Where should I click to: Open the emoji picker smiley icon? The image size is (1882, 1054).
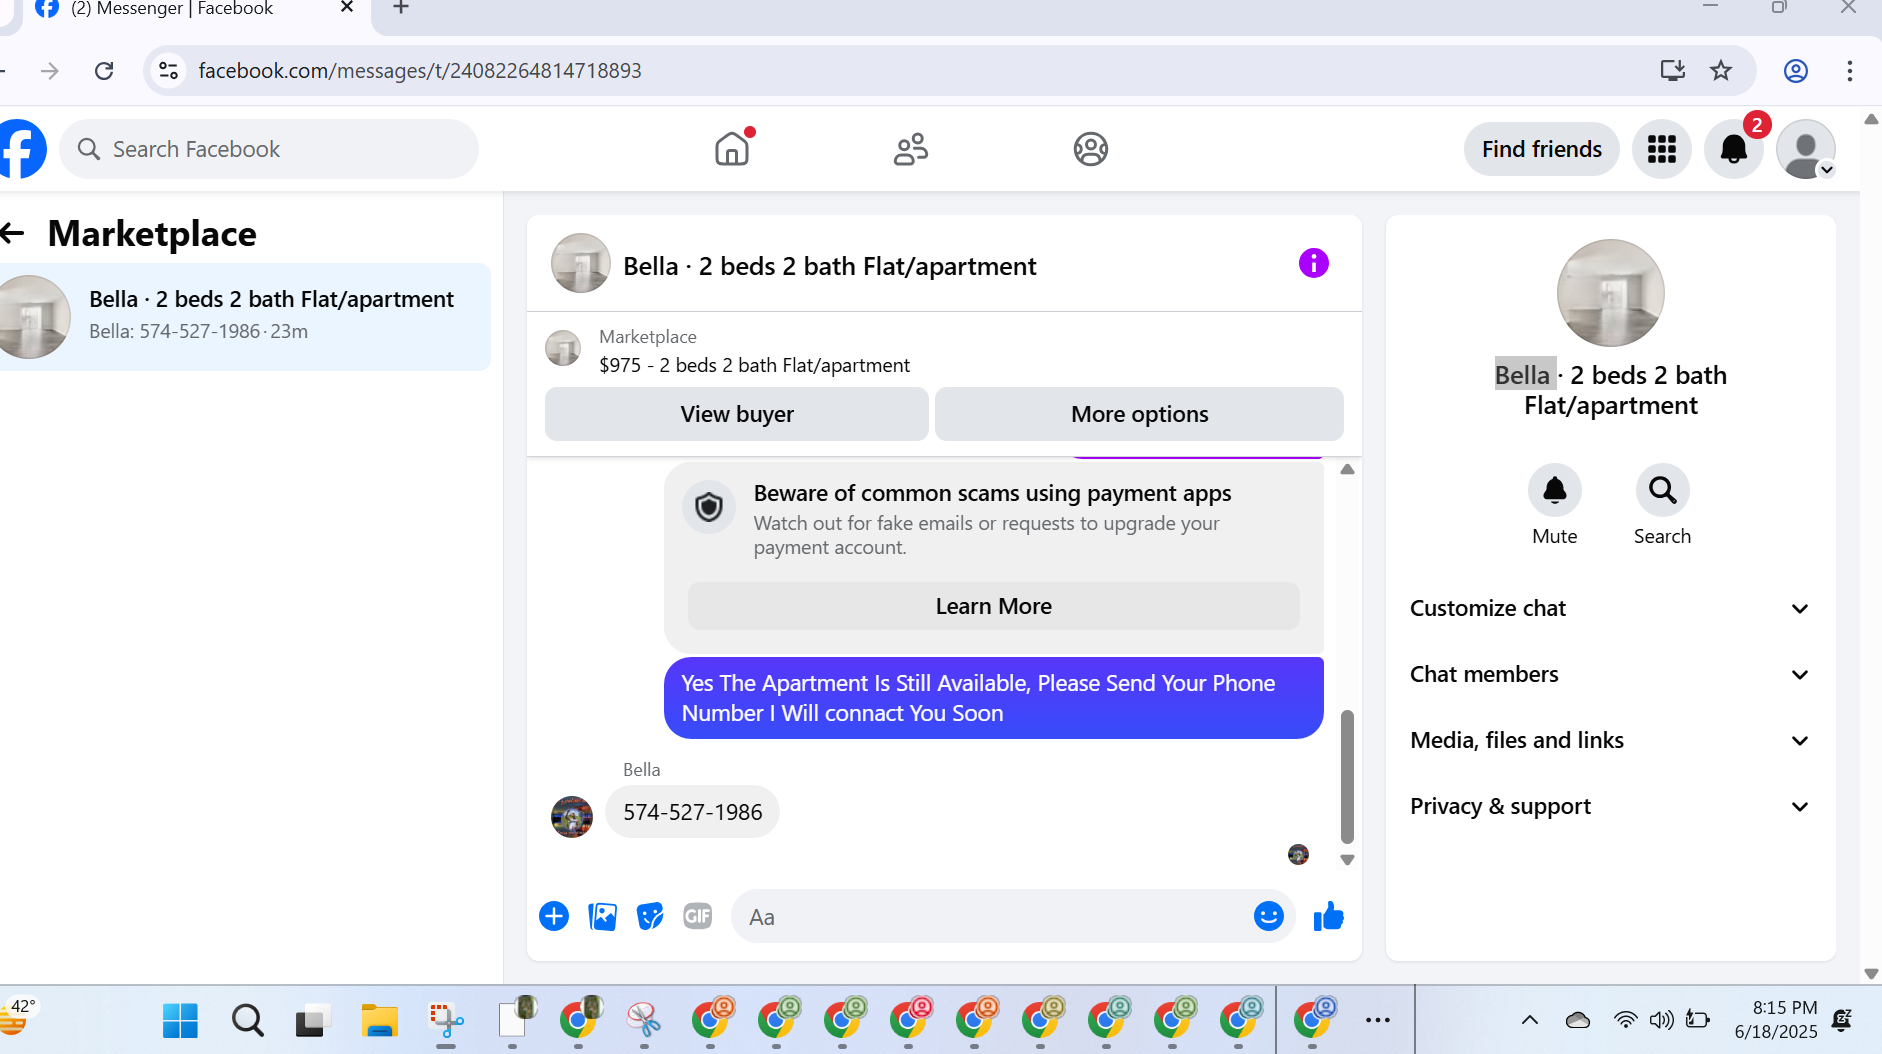pos(1269,916)
